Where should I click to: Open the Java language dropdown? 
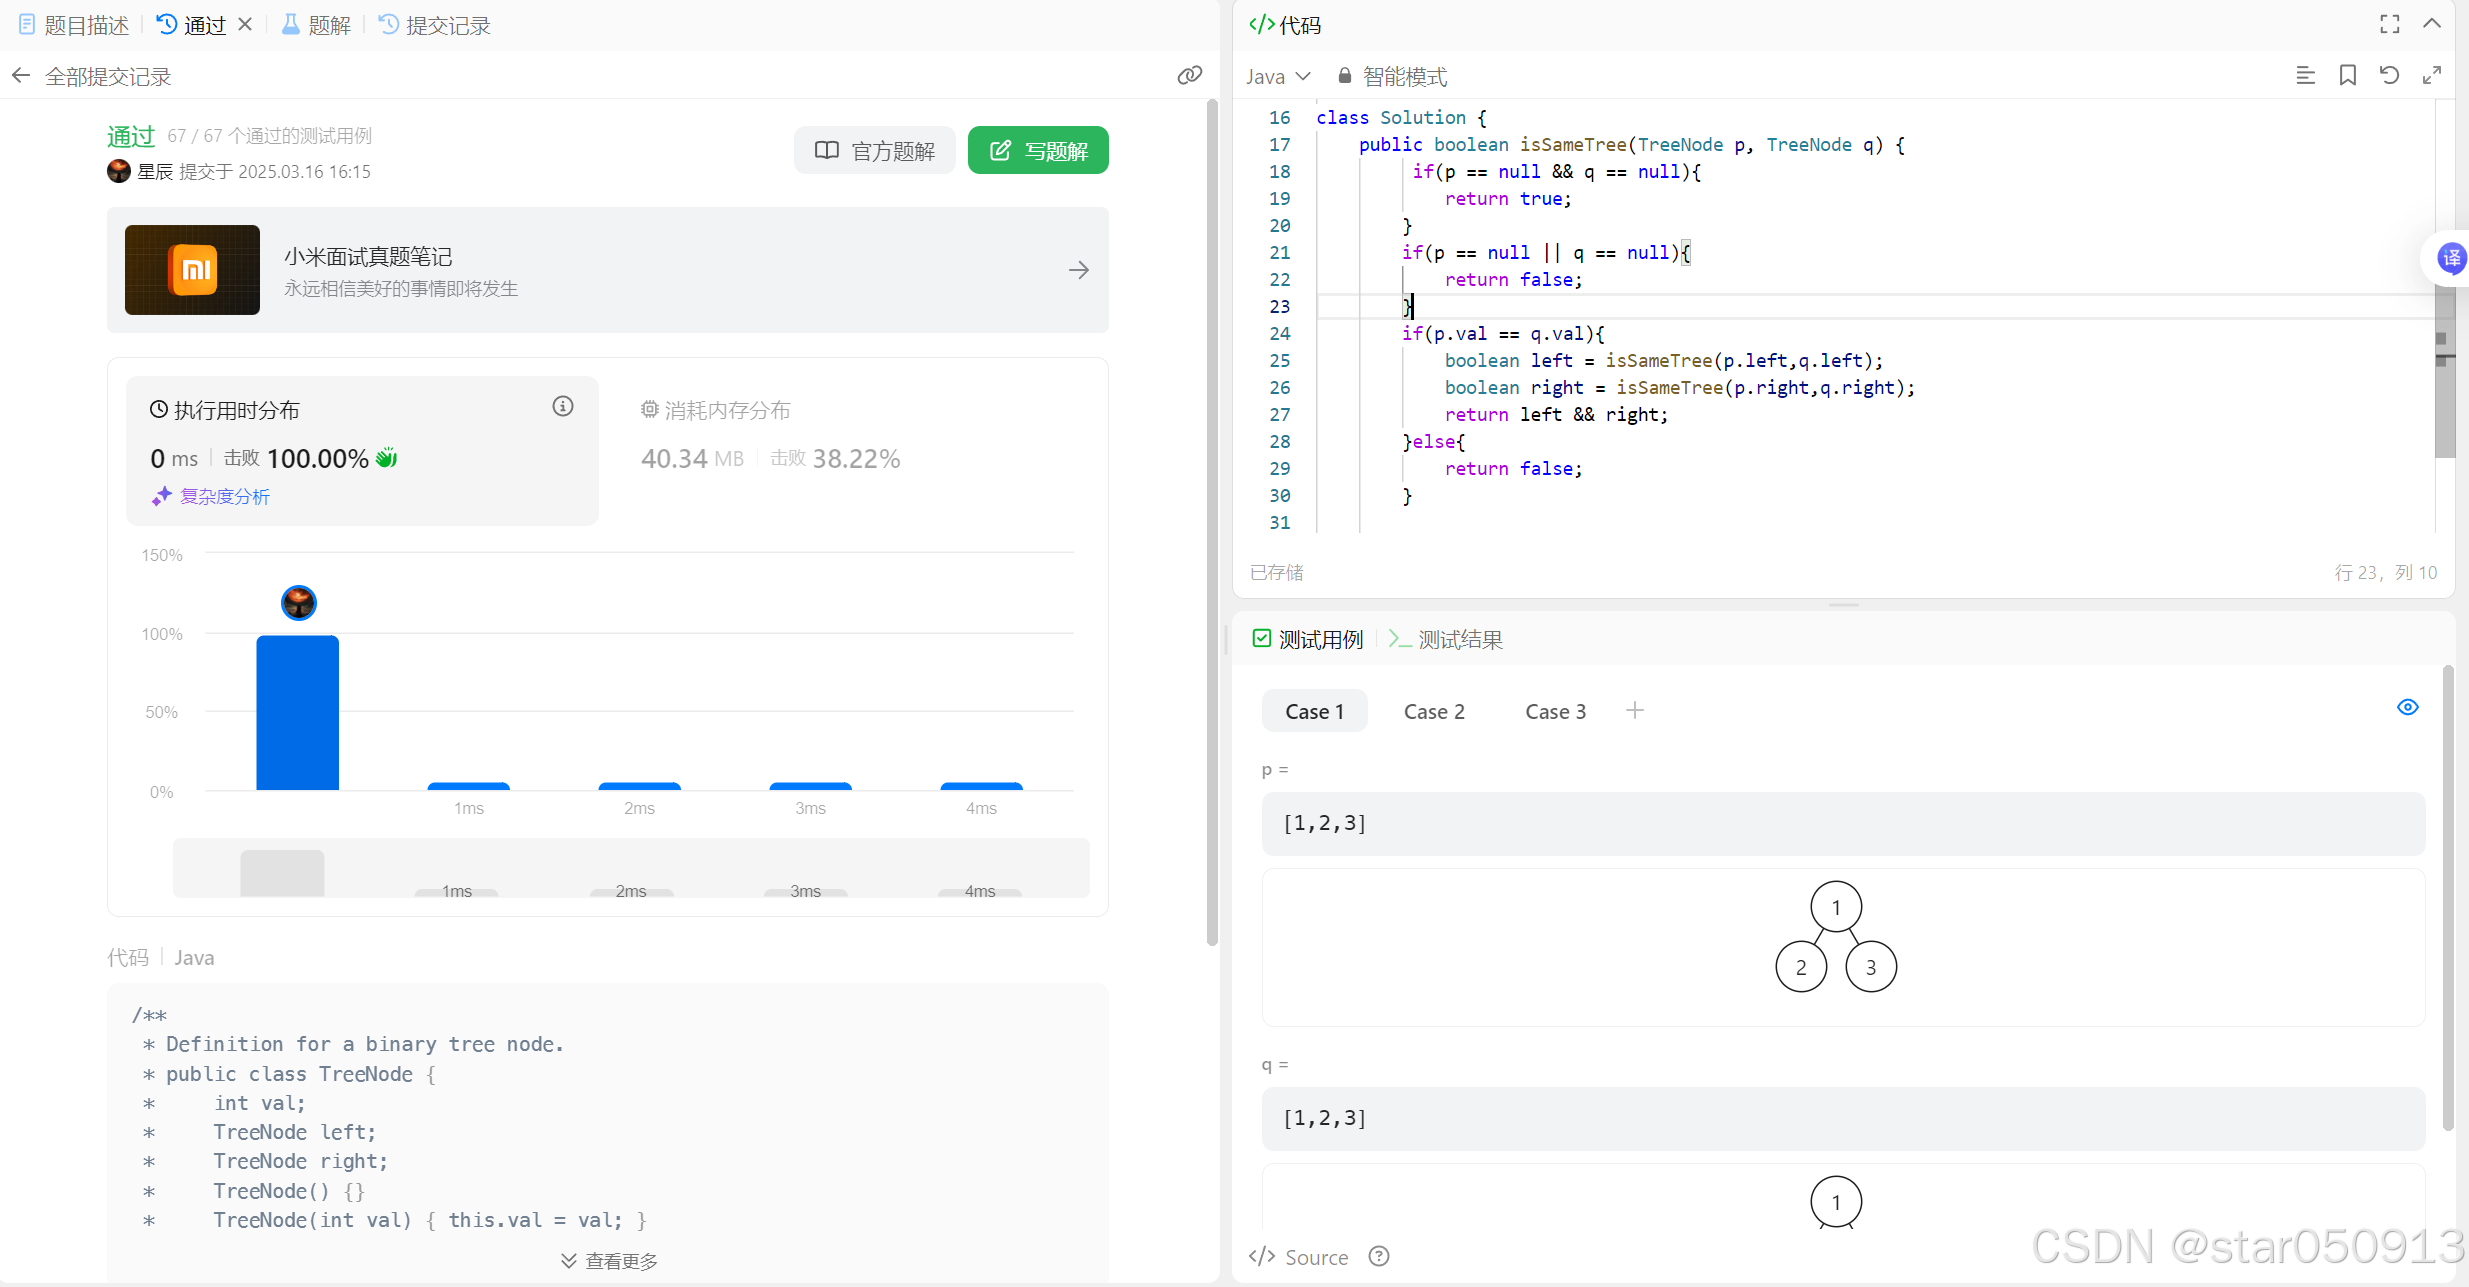[1277, 77]
